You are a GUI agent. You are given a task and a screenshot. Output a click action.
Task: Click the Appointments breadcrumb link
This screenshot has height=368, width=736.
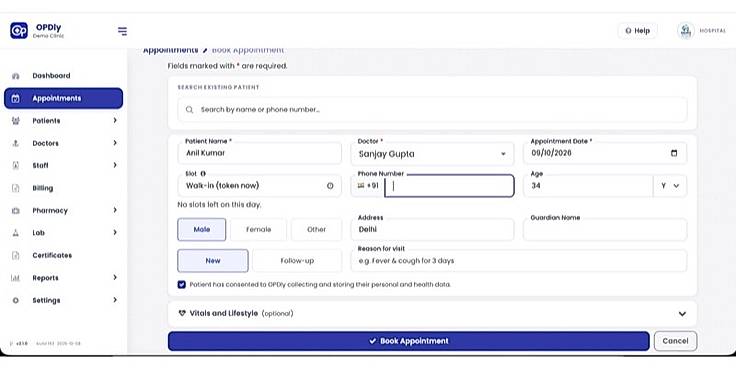tap(170, 50)
